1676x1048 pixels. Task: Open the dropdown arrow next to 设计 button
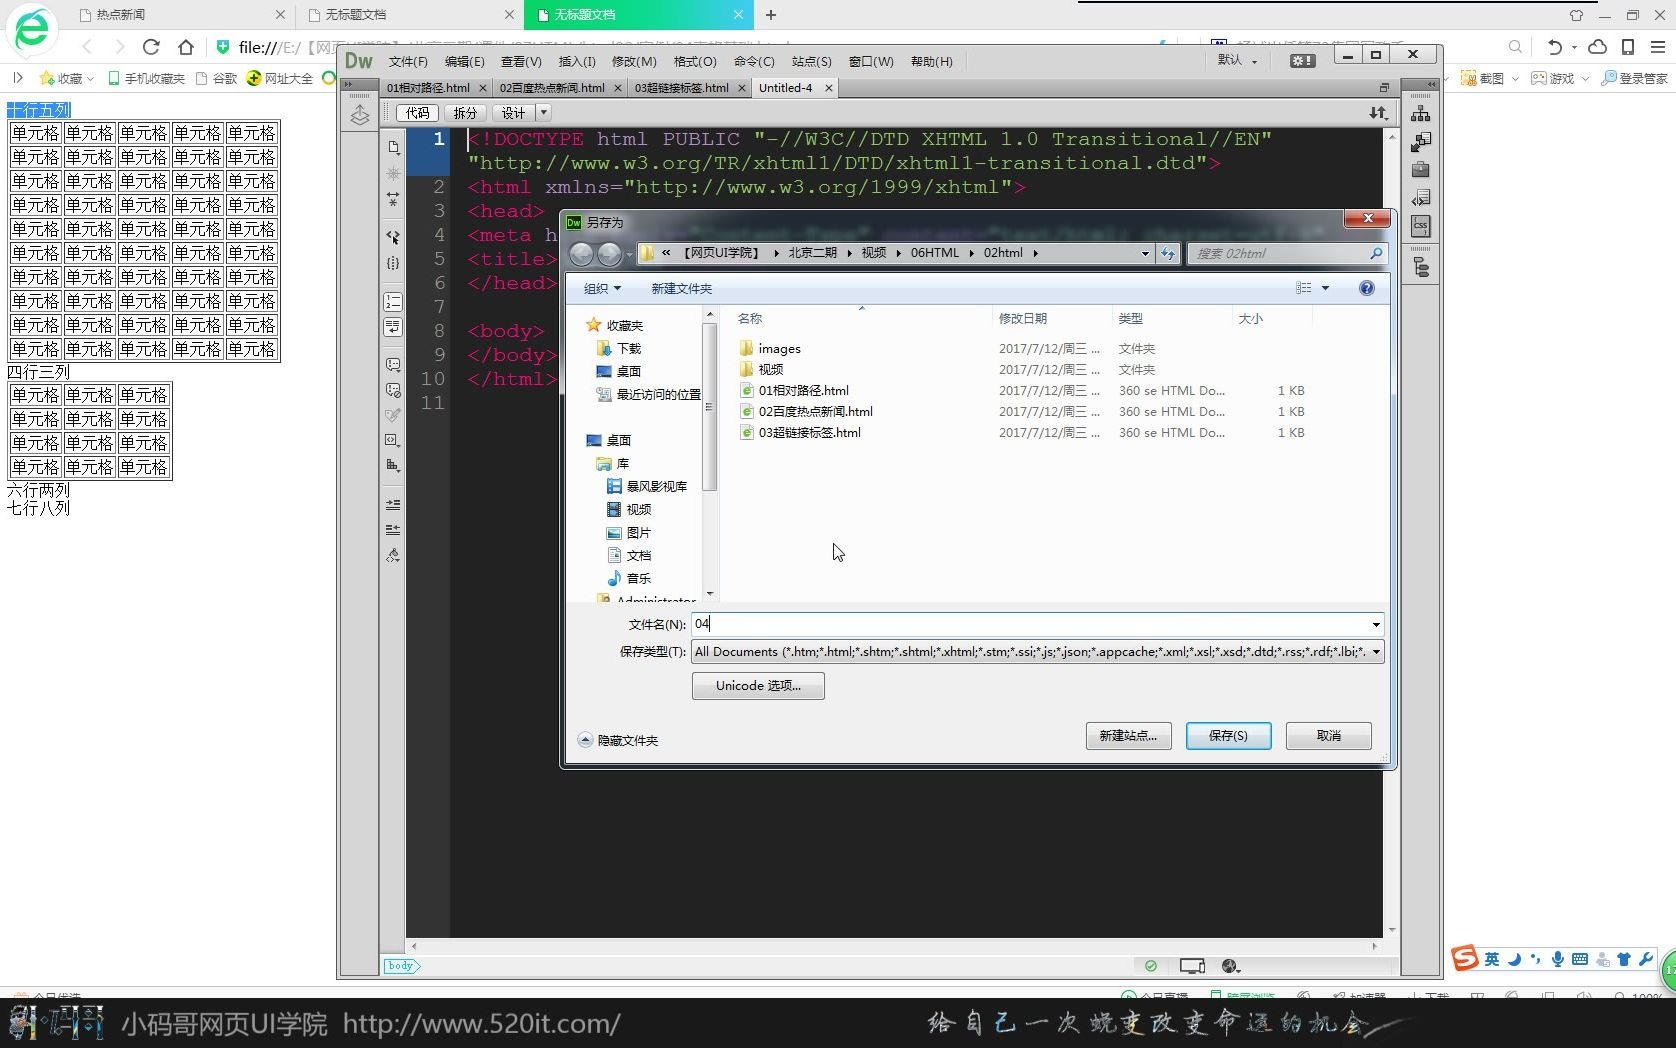[x=544, y=113]
